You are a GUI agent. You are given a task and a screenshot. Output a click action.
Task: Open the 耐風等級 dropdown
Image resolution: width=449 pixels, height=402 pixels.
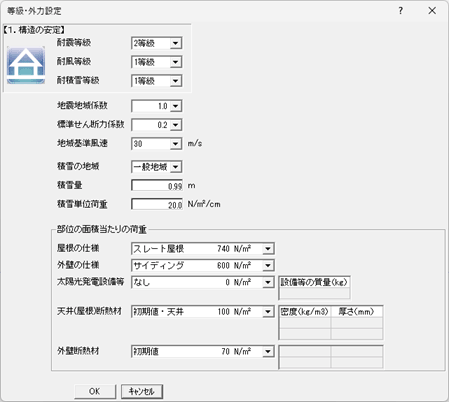(176, 62)
